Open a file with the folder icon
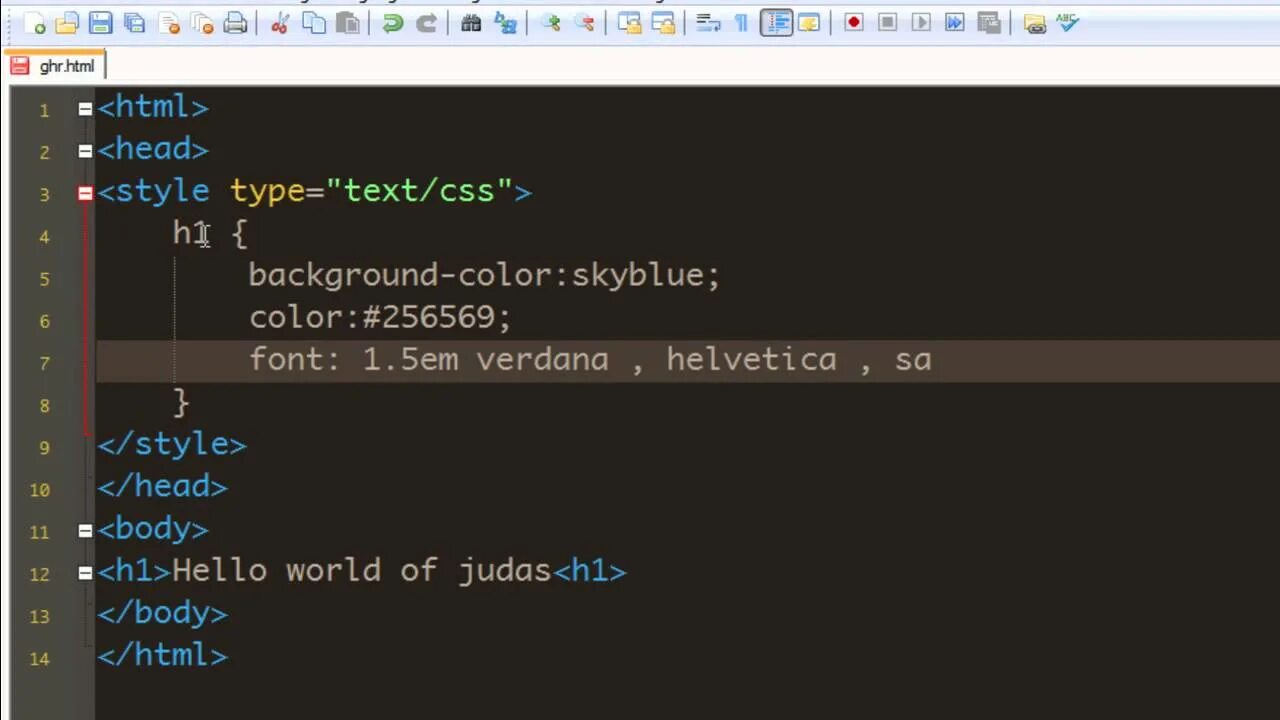 click(67, 23)
